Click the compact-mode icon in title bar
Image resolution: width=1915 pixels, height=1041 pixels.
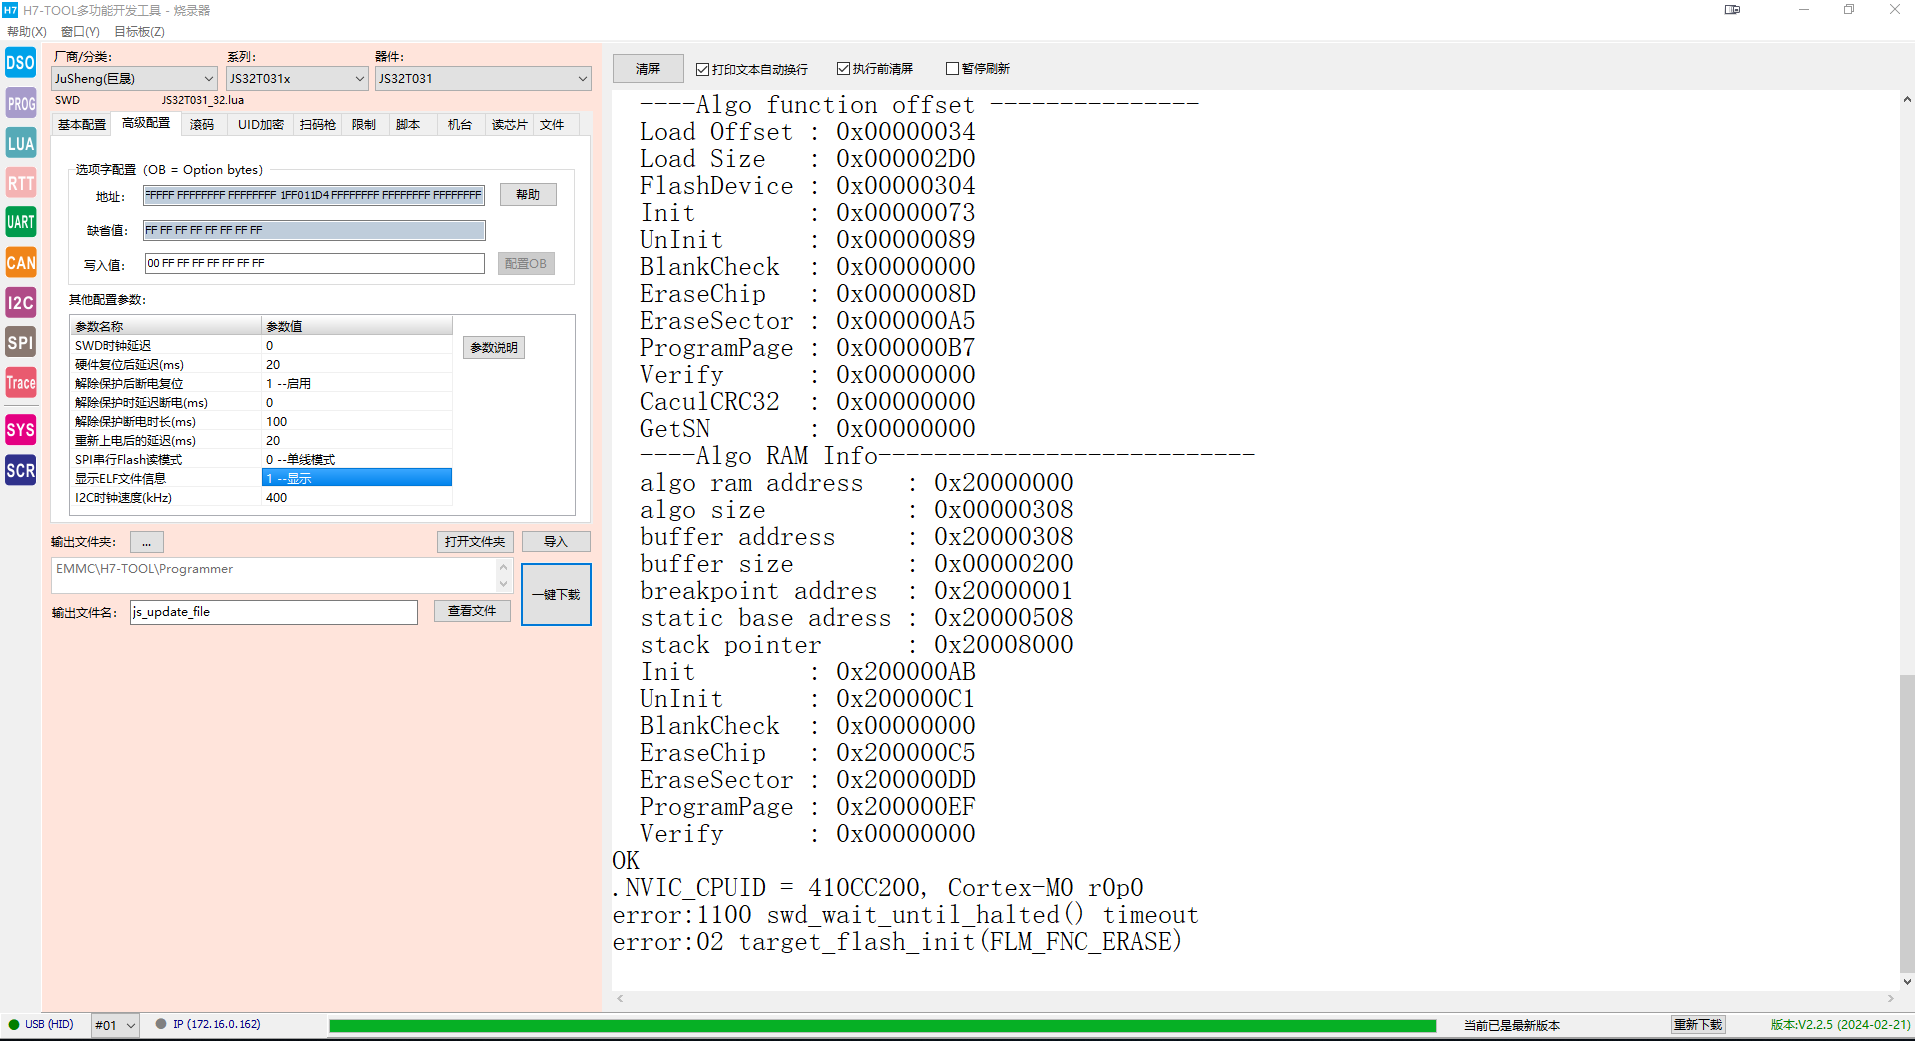1732,10
